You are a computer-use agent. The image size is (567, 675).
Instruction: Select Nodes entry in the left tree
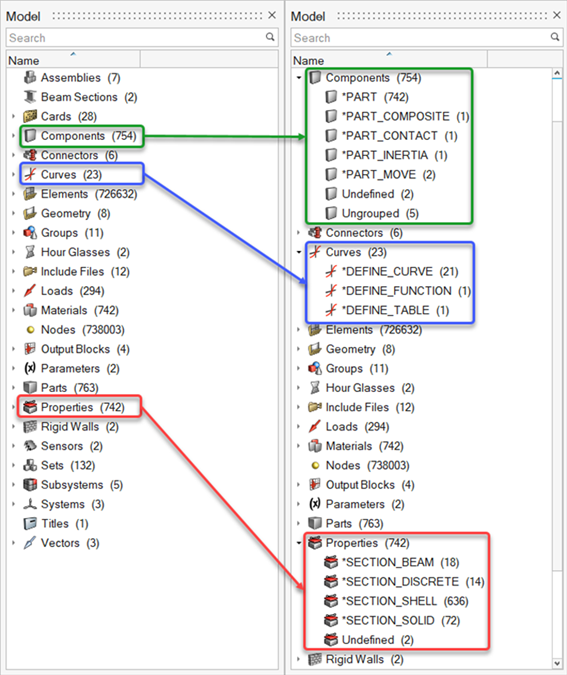point(75,330)
